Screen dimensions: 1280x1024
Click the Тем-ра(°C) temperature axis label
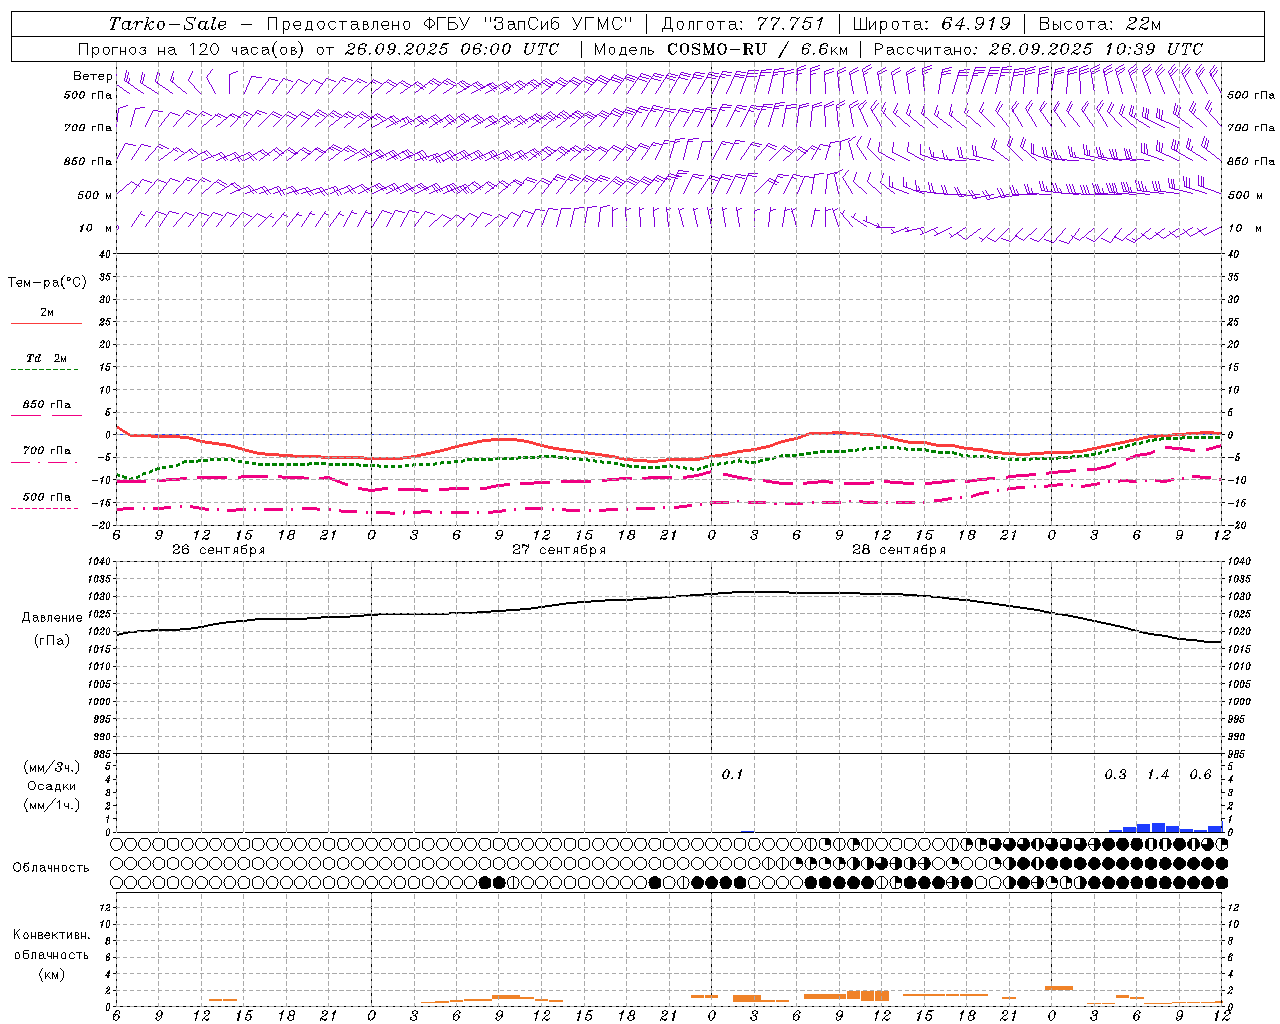pyautogui.click(x=47, y=283)
